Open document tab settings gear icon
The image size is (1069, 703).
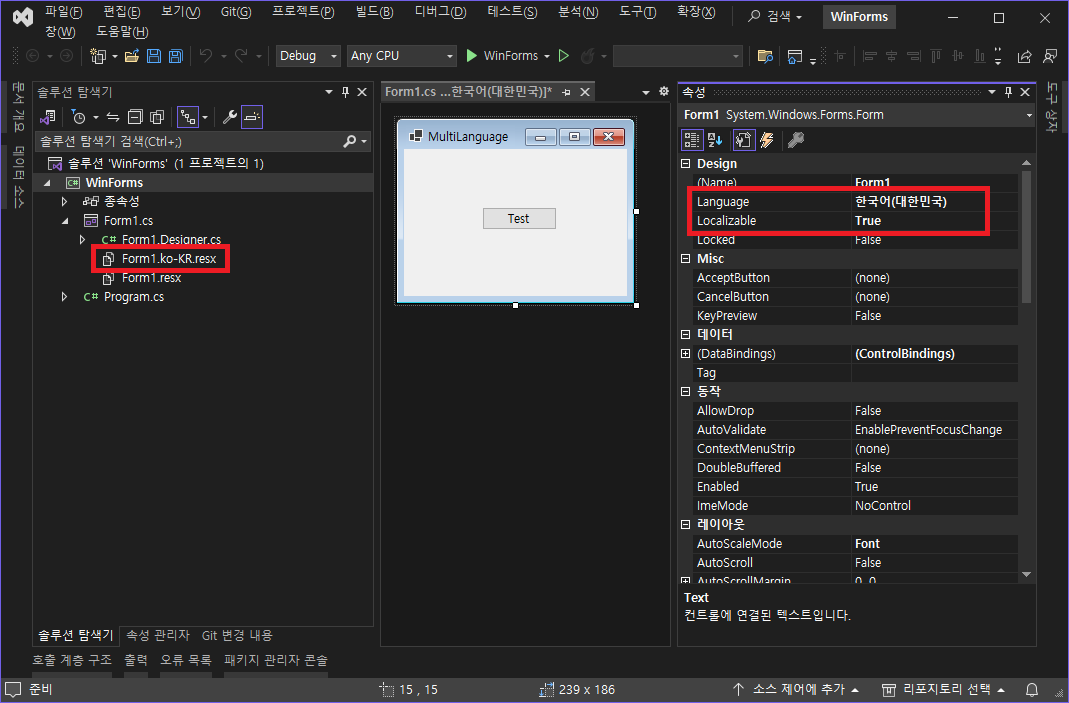(664, 91)
